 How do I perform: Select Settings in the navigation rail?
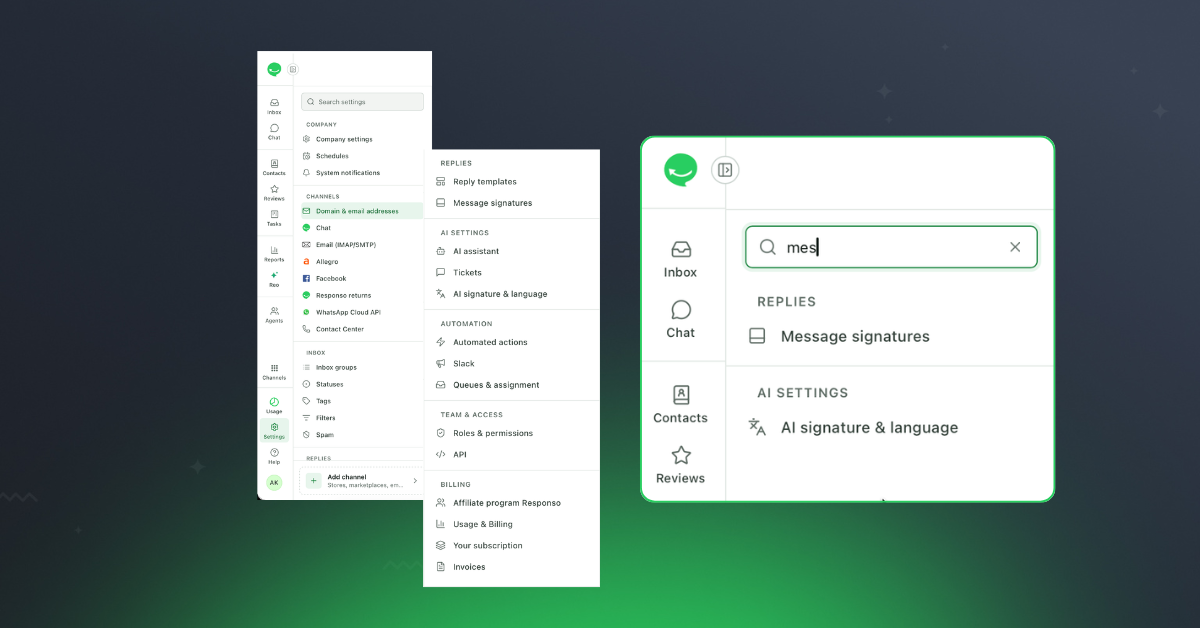(274, 430)
